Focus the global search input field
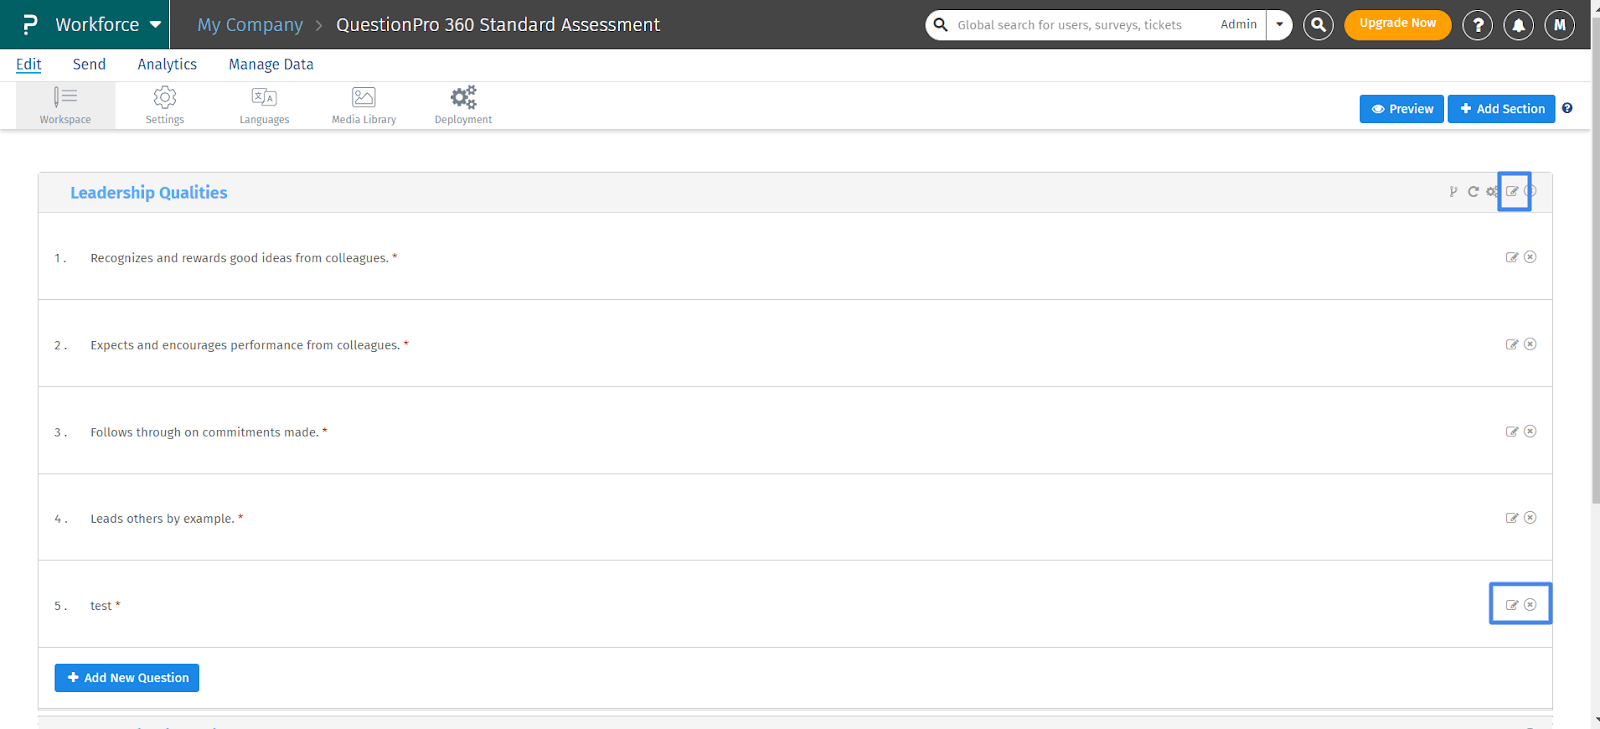This screenshot has width=1600, height=729. tap(1080, 25)
